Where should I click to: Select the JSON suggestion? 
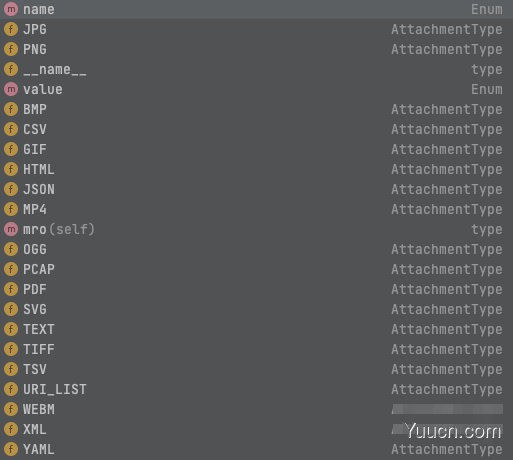pyautogui.click(x=256, y=189)
